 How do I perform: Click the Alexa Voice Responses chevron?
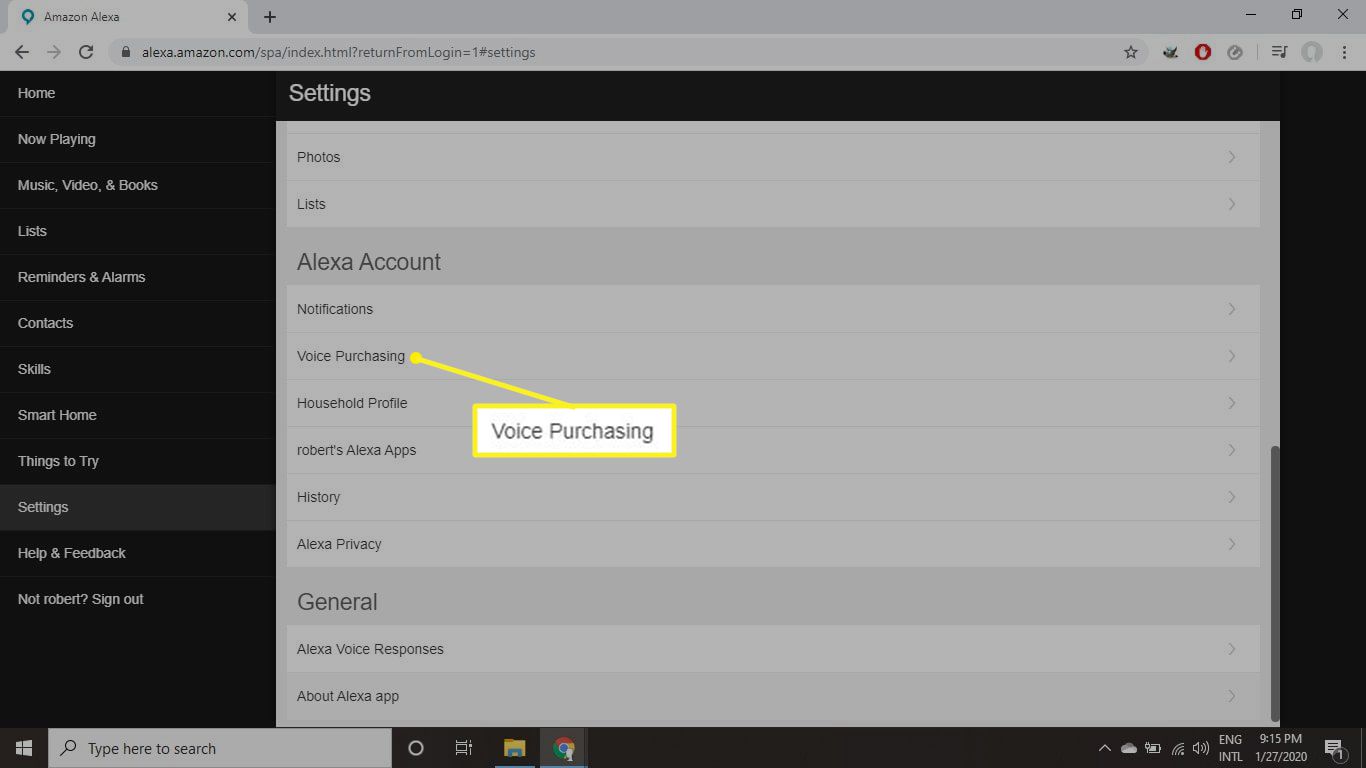1232,649
